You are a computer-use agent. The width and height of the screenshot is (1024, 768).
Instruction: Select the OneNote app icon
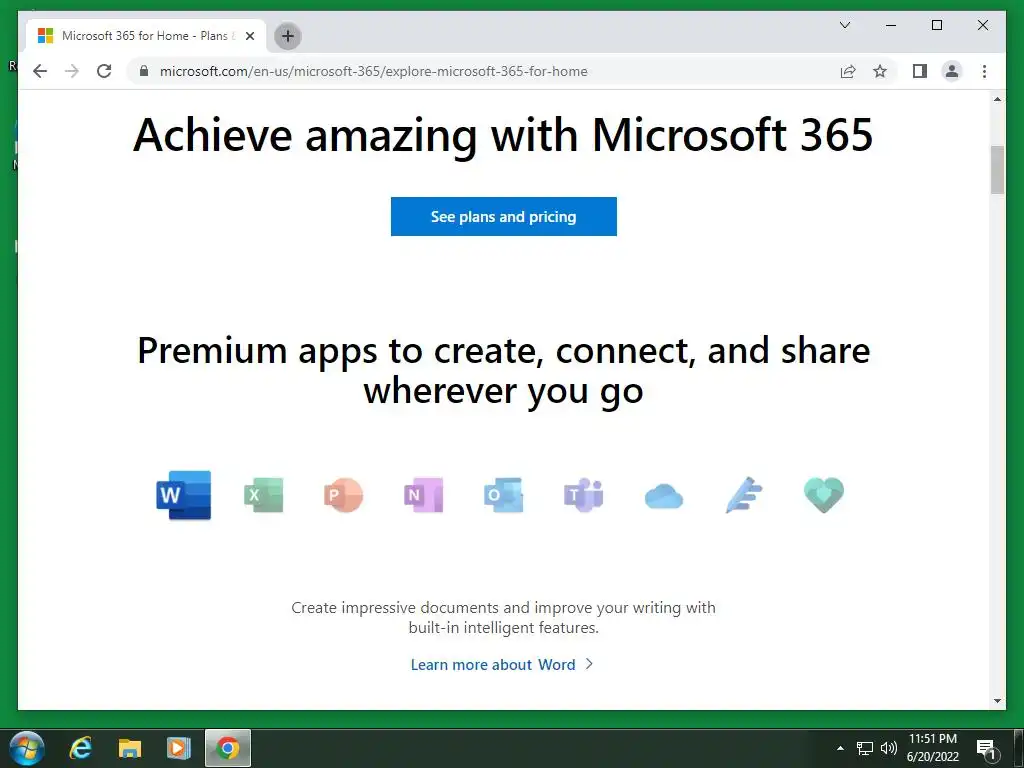(x=424, y=495)
